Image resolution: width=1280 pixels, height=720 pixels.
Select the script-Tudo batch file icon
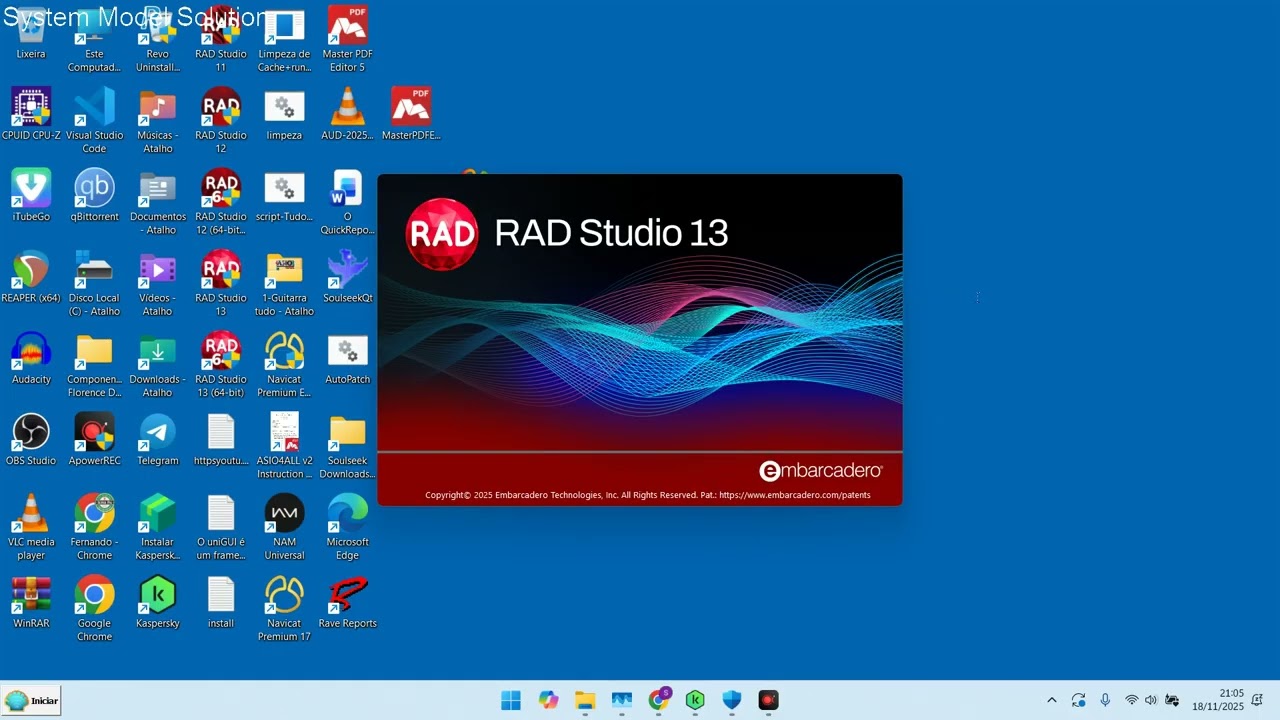284,195
